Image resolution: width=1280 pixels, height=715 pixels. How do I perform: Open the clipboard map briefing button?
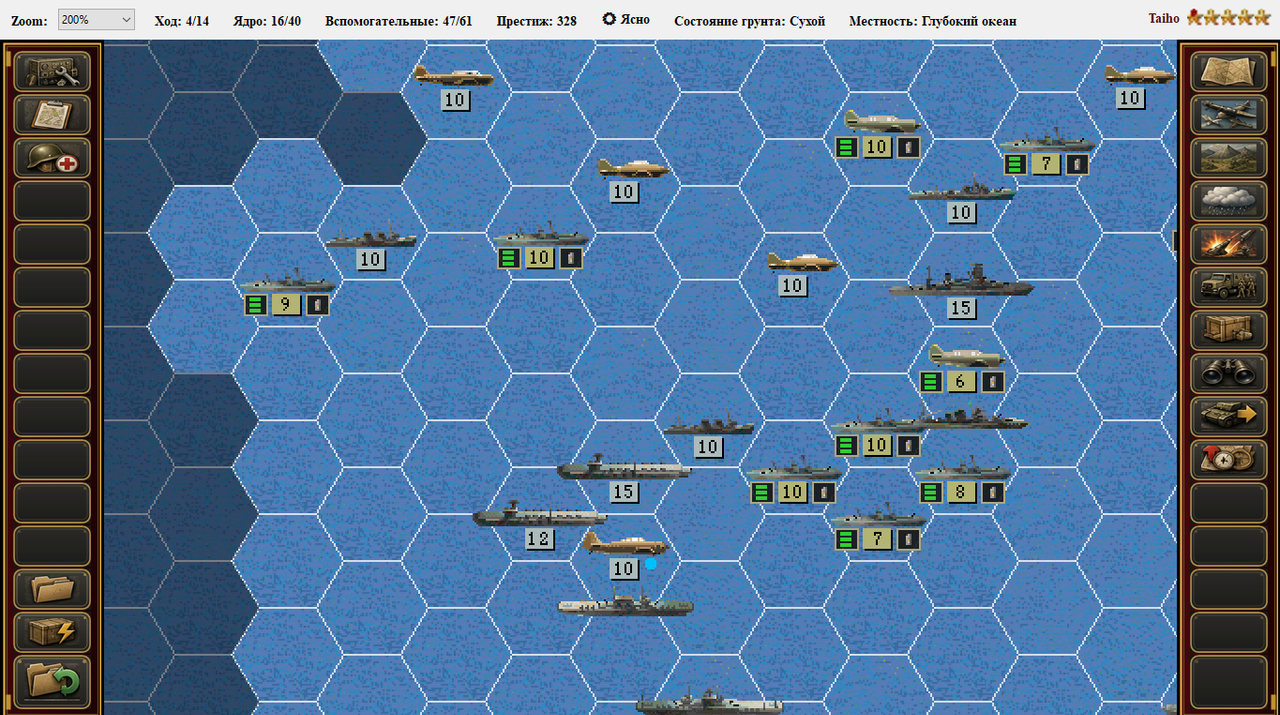click(x=52, y=115)
